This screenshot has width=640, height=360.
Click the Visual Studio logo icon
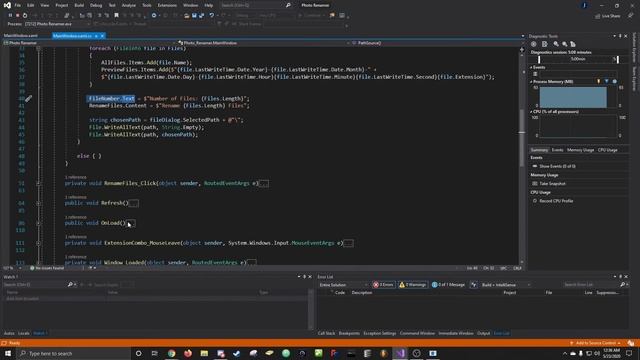pos(7,5)
